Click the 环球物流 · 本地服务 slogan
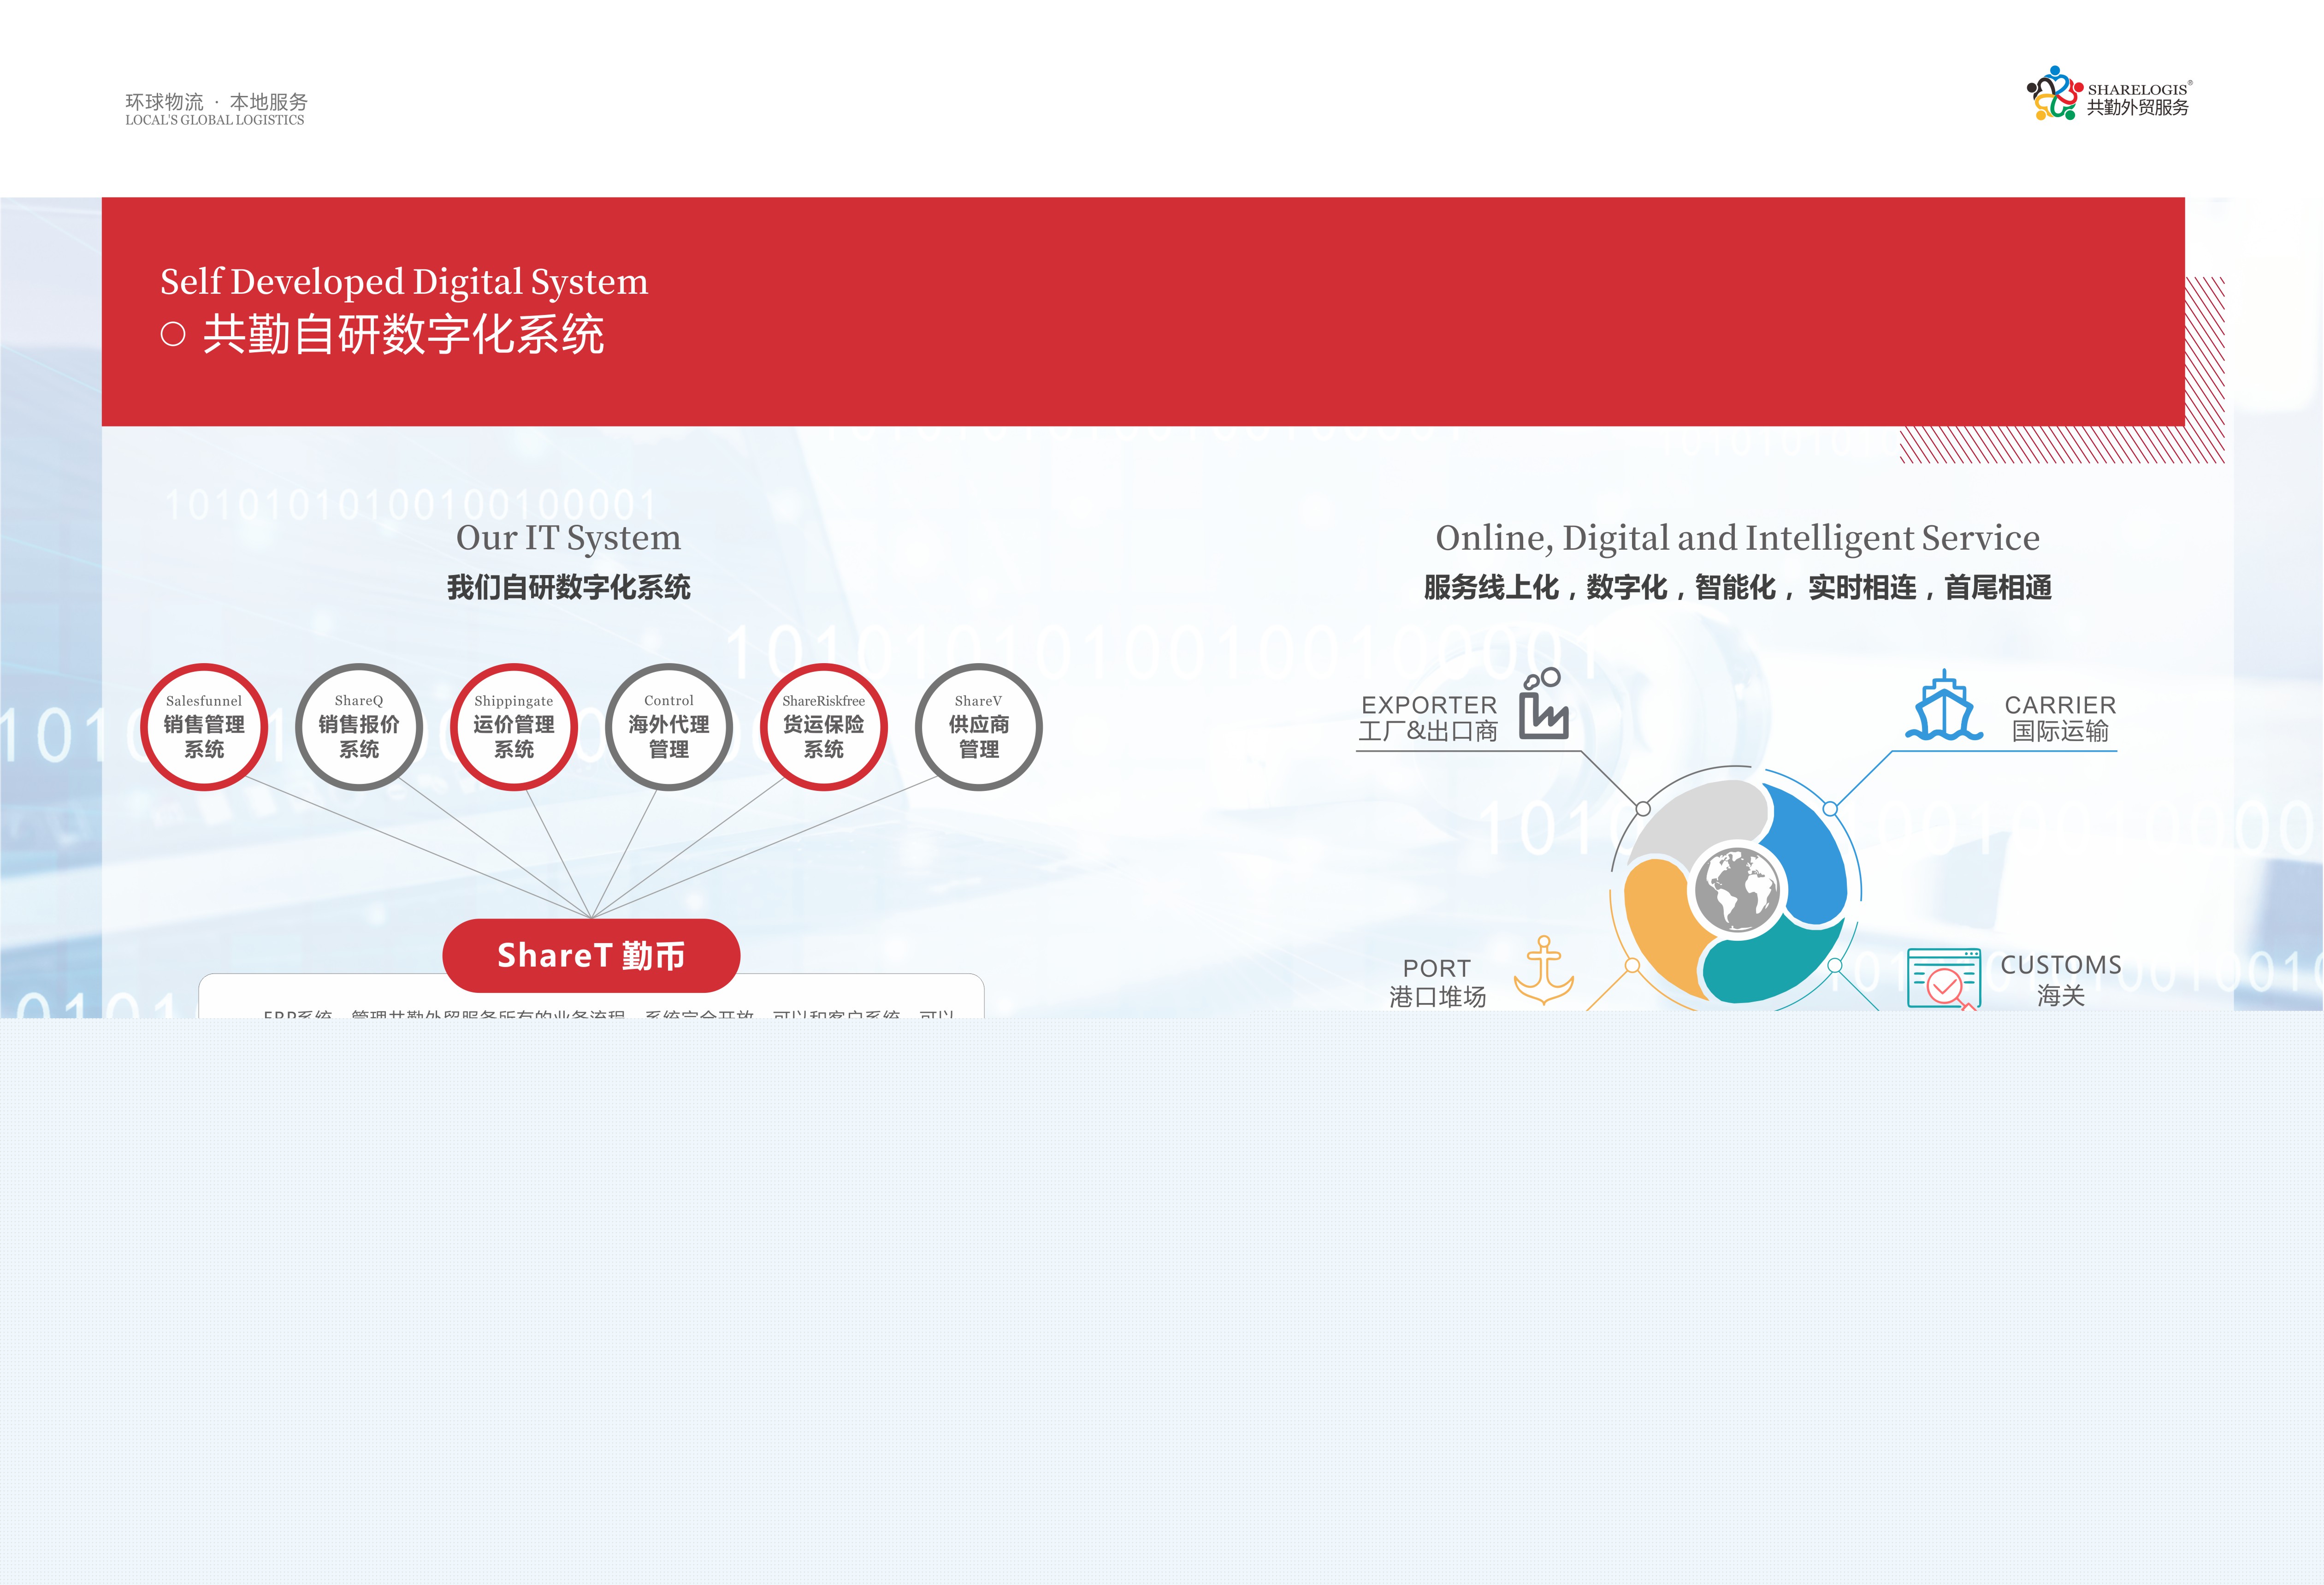 coord(216,102)
